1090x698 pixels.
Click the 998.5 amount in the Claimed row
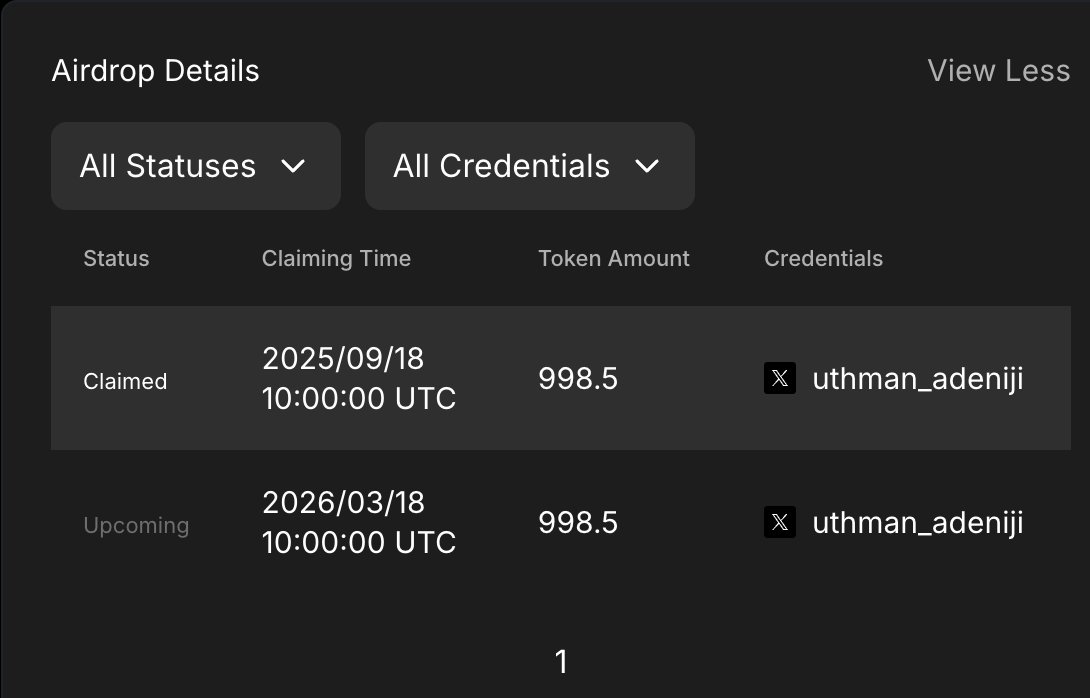click(x=578, y=379)
